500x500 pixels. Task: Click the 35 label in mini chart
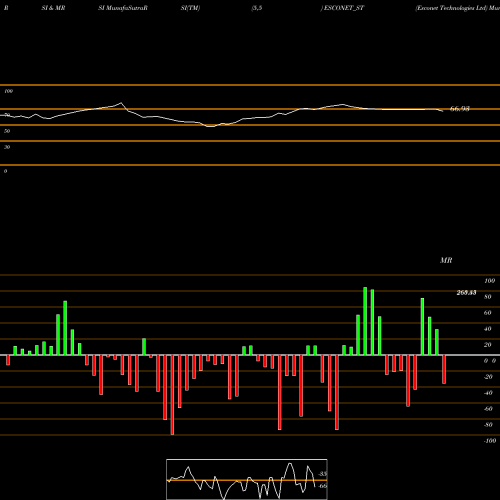[323, 474]
